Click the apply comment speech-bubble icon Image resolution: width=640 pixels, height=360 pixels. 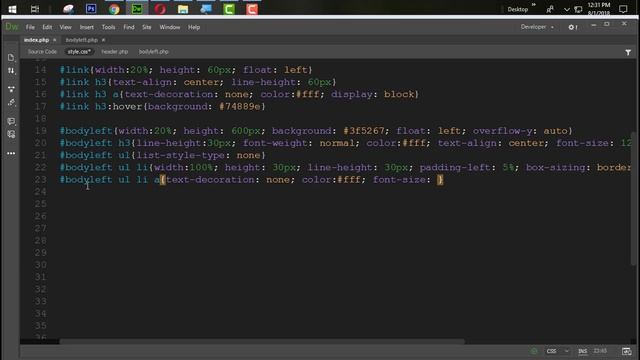click(x=11, y=121)
